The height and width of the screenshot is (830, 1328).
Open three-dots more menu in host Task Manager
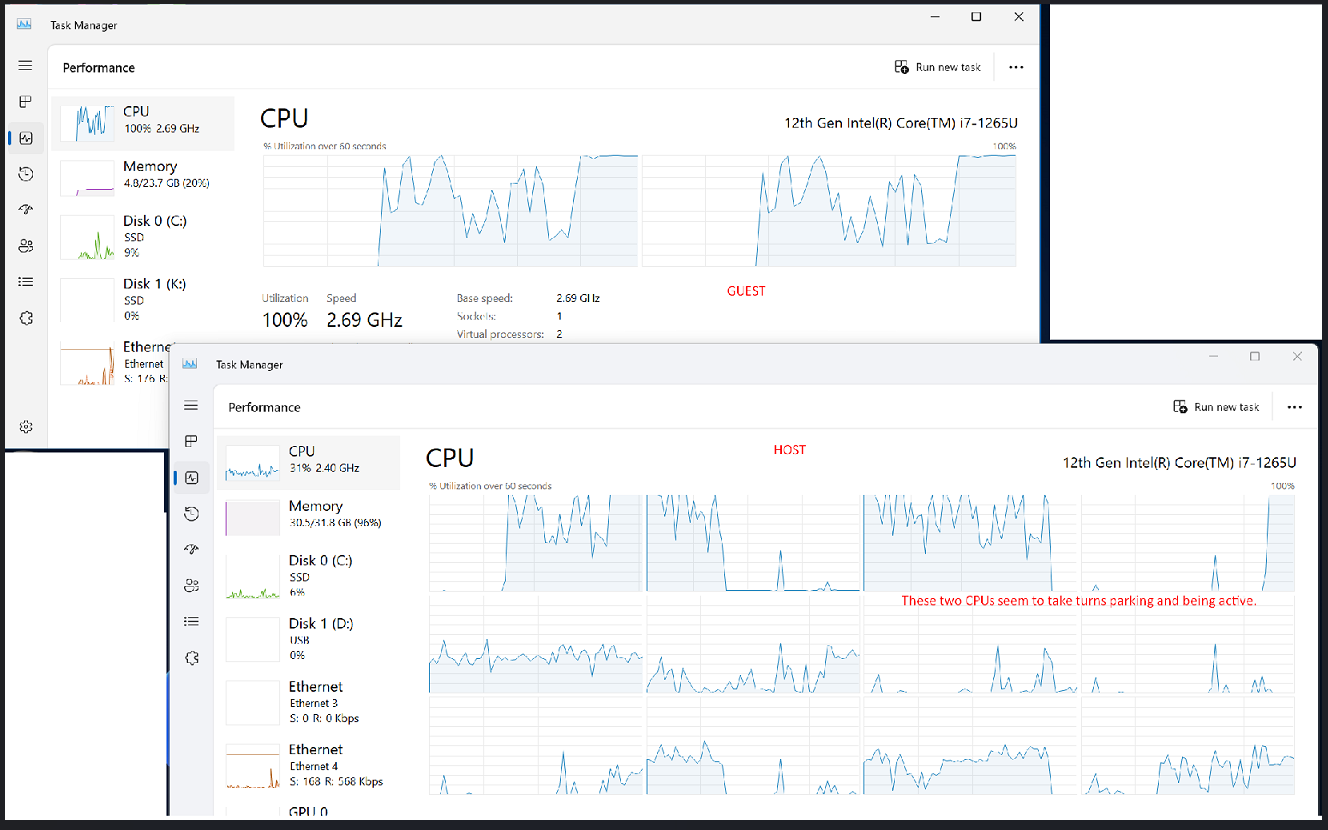1295,407
